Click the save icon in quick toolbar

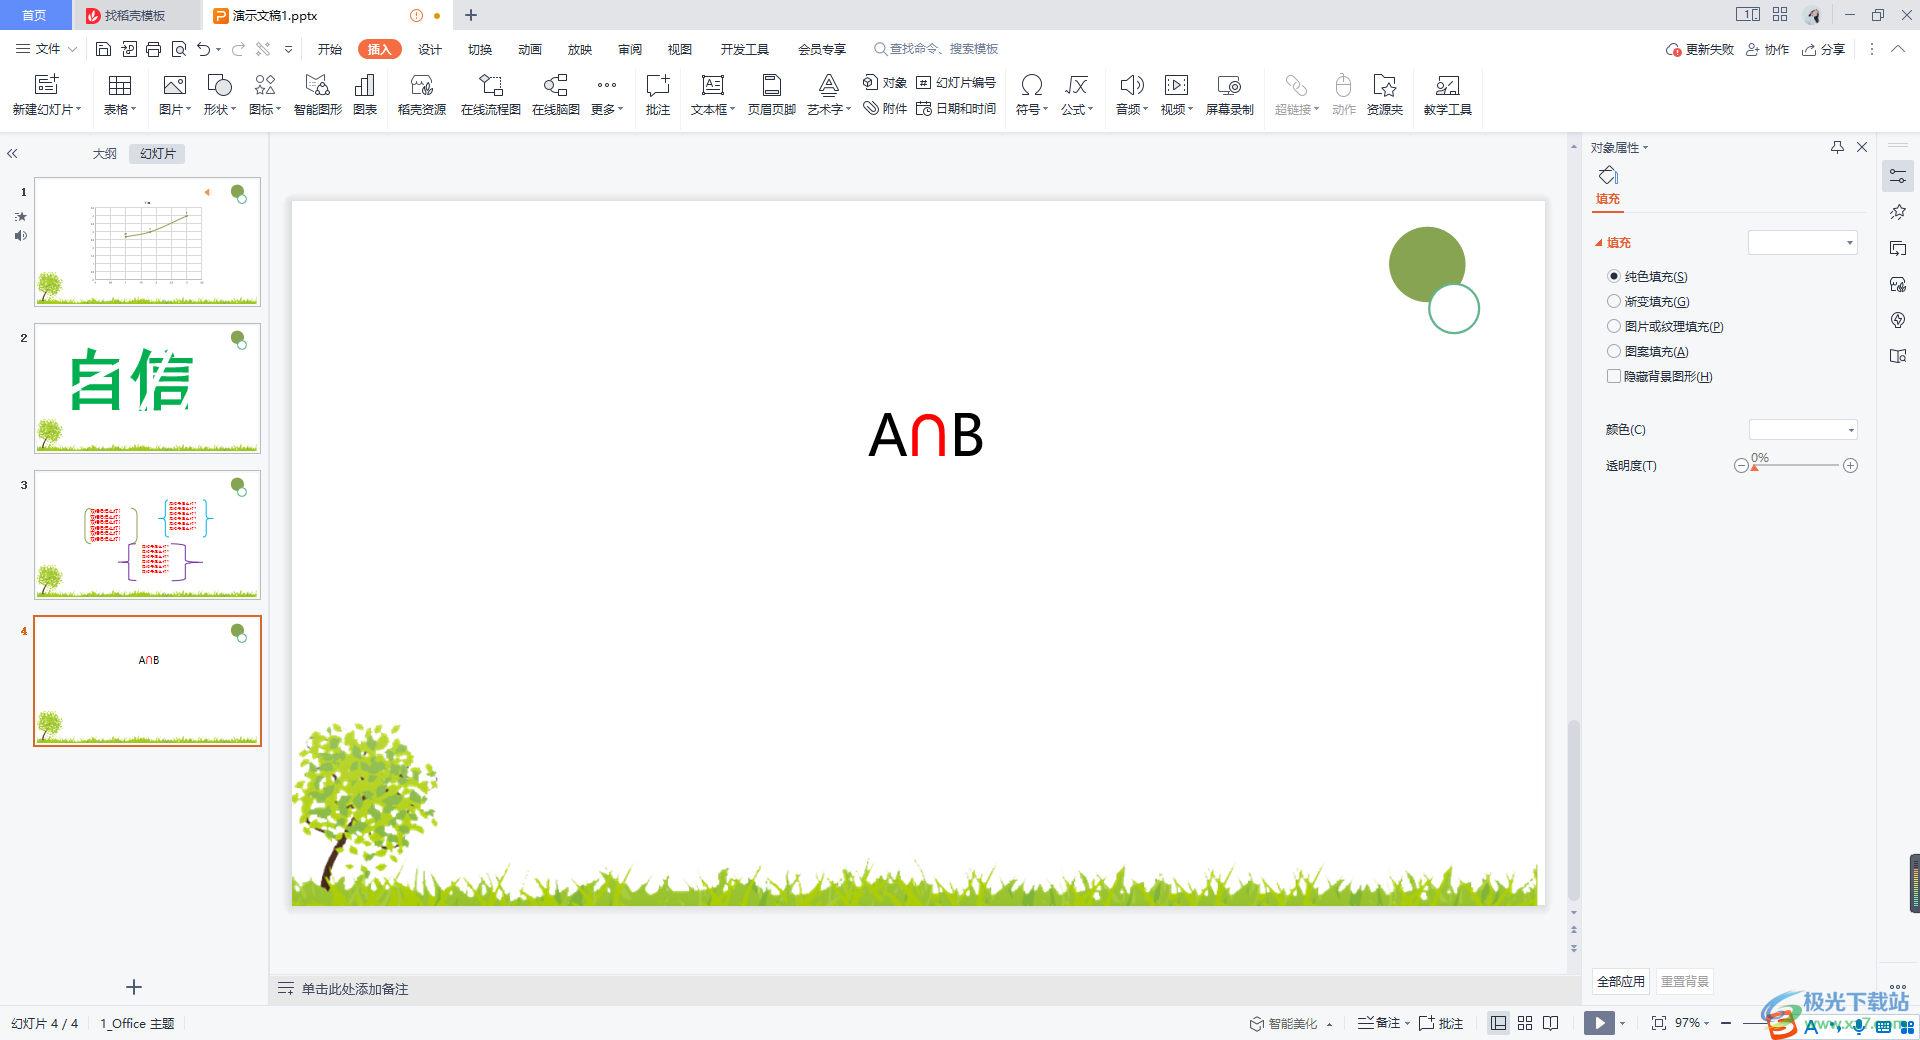pyautogui.click(x=103, y=49)
